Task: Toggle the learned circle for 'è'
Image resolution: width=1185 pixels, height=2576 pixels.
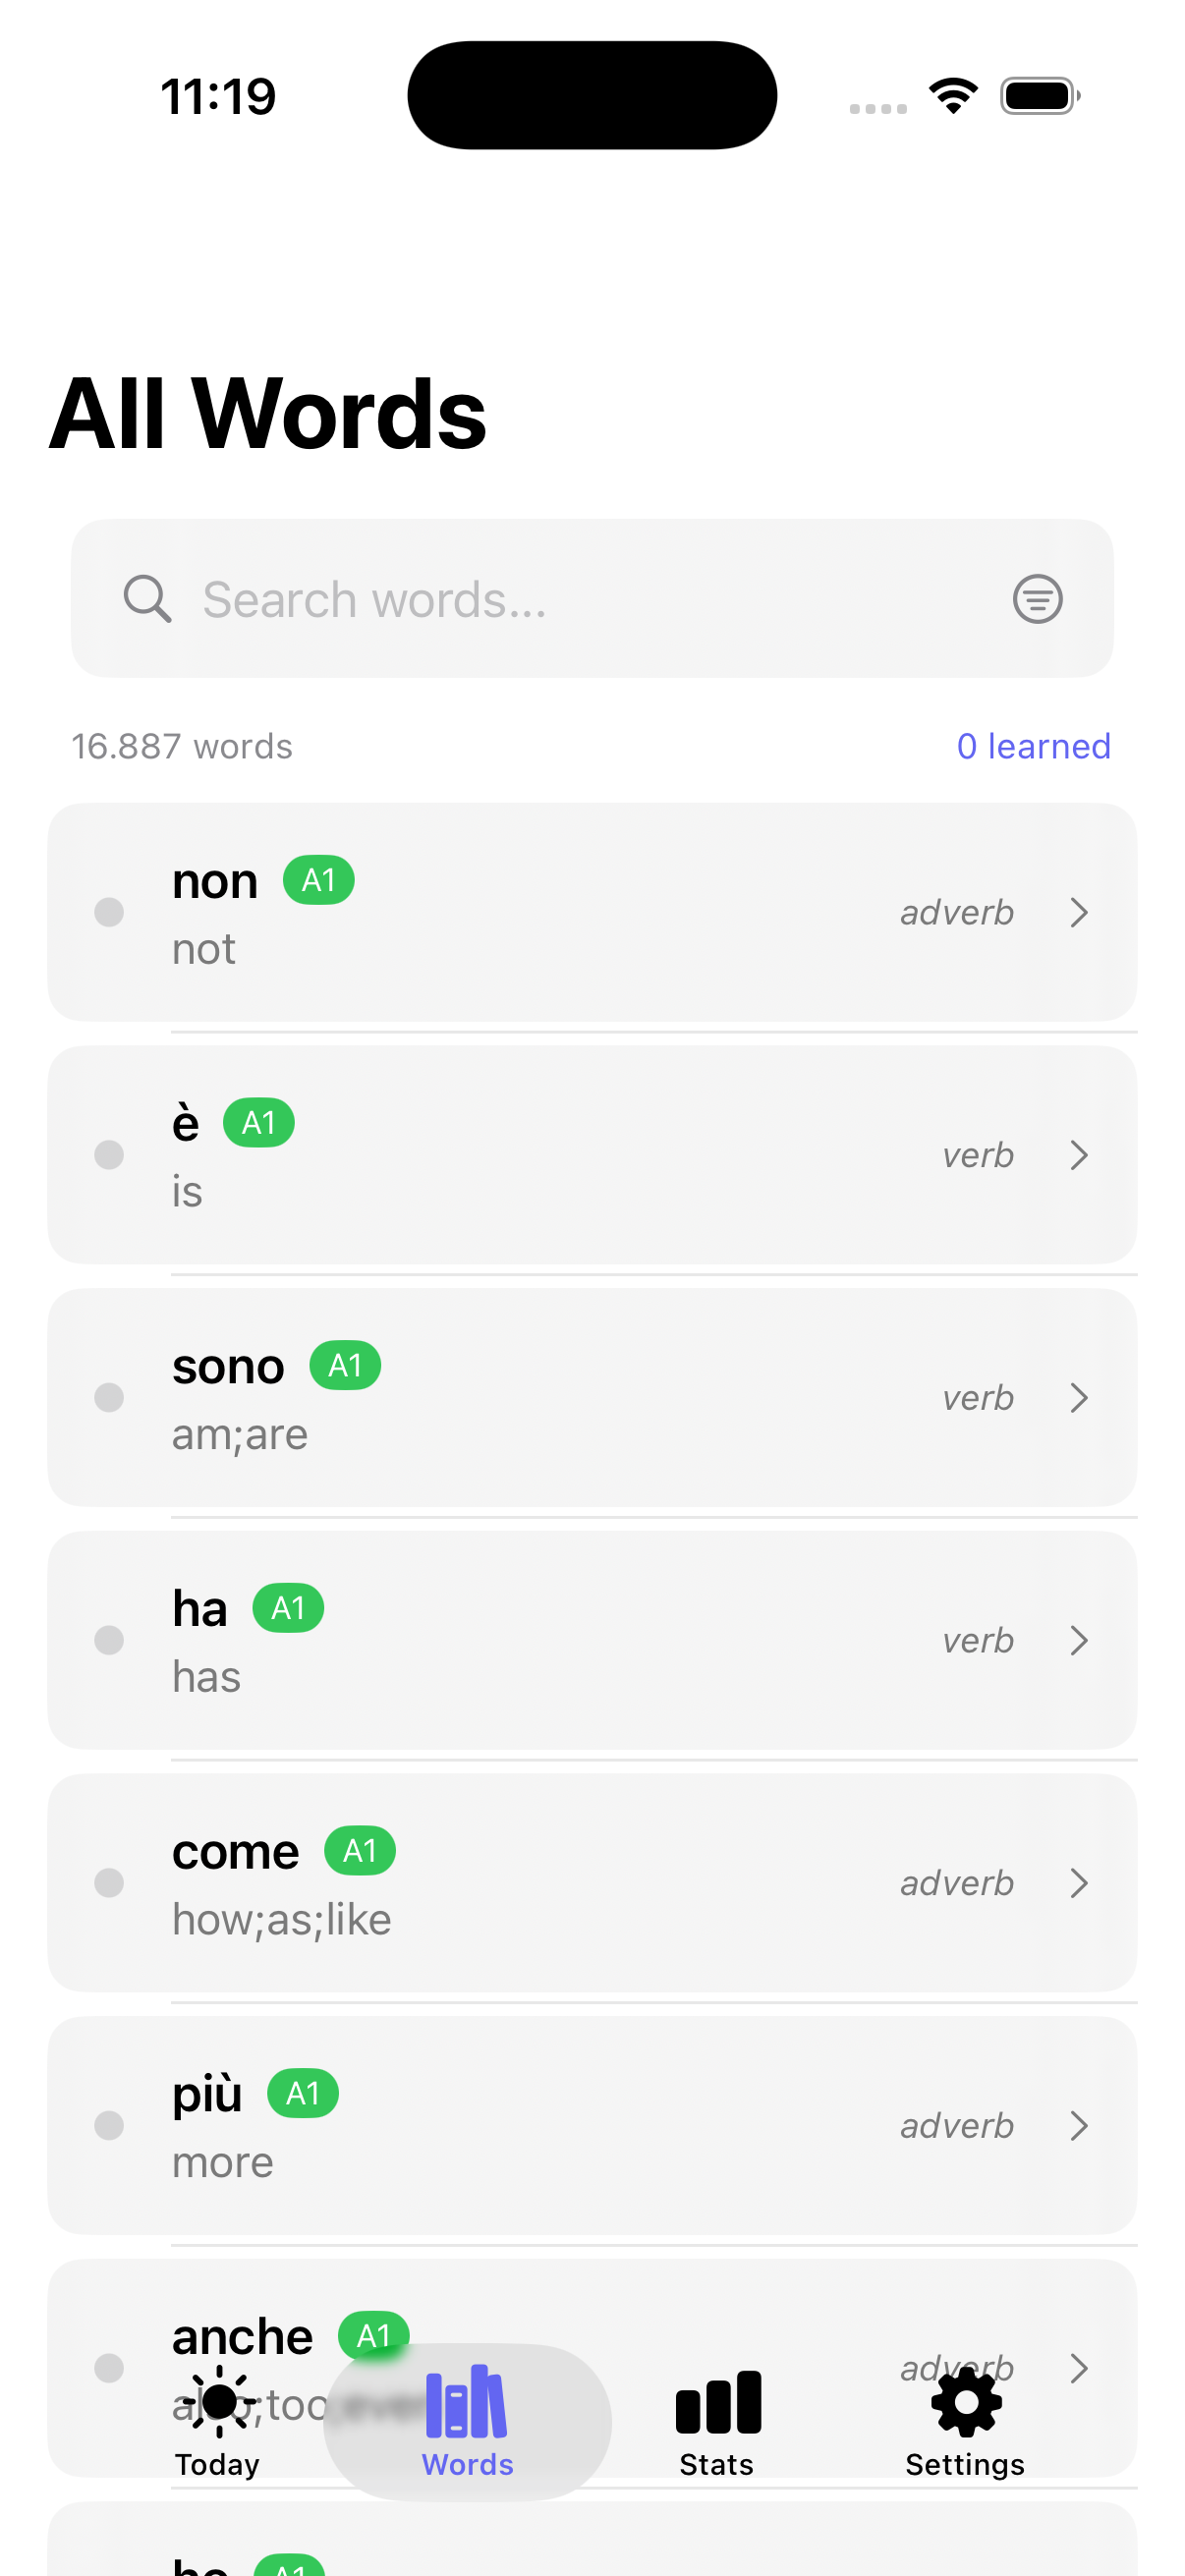Action: pos(108,1155)
